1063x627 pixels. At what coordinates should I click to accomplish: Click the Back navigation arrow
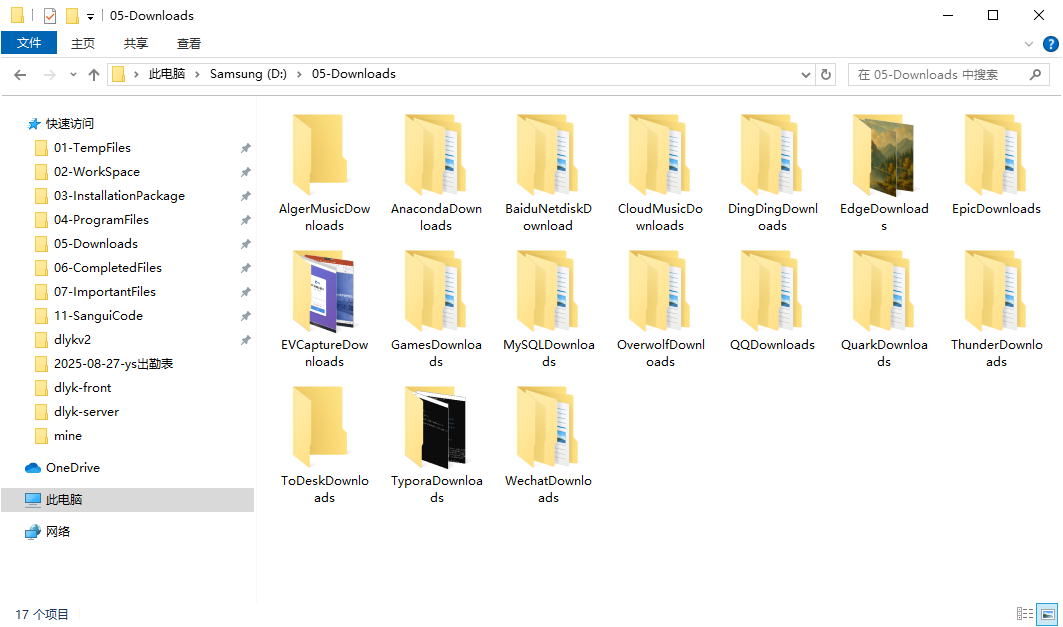pos(20,75)
